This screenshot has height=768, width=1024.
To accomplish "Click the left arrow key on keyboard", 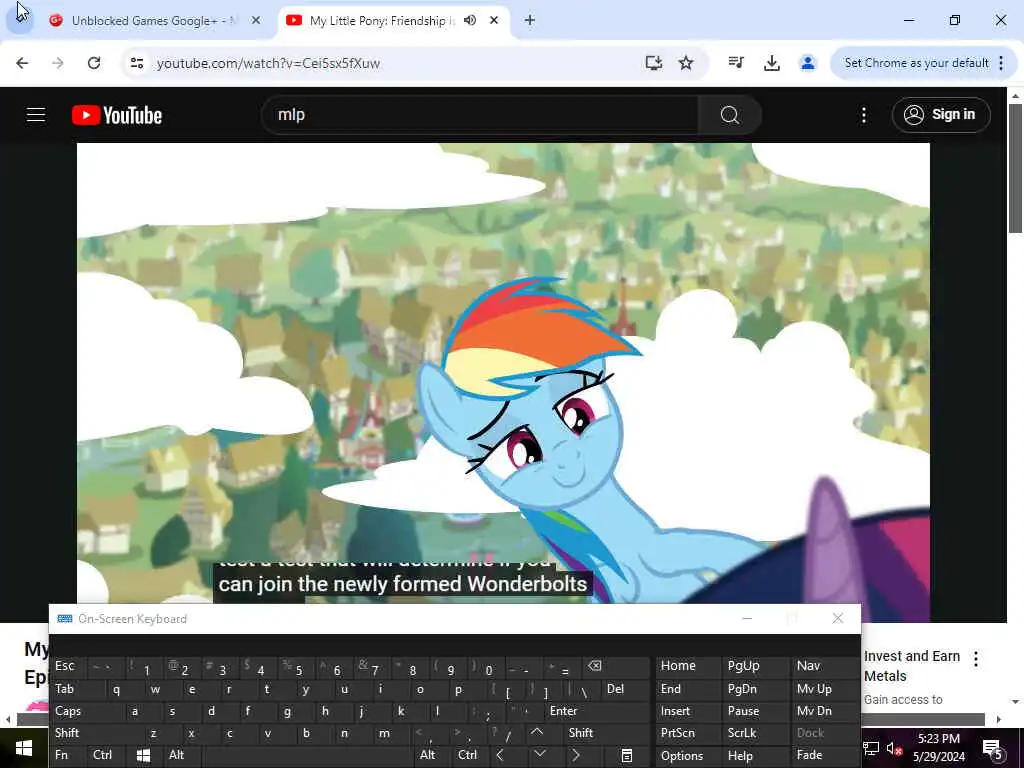I will tap(500, 755).
